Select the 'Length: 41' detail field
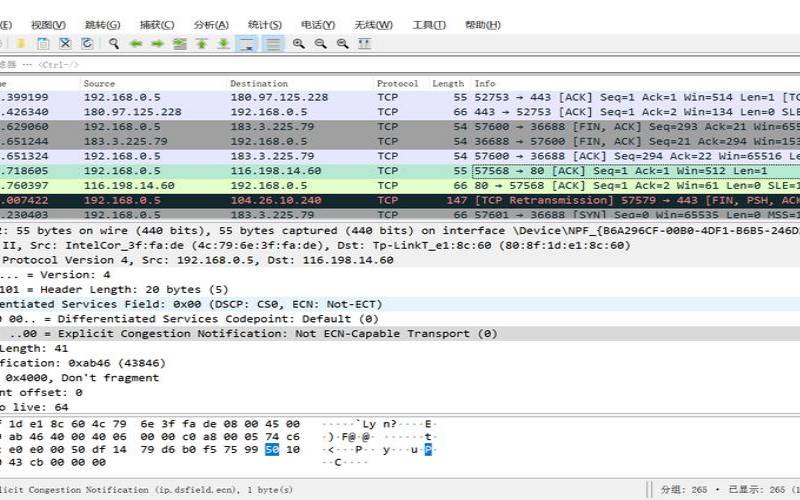Screen dimensions: 800x500 pyautogui.click(x=400, y=349)
